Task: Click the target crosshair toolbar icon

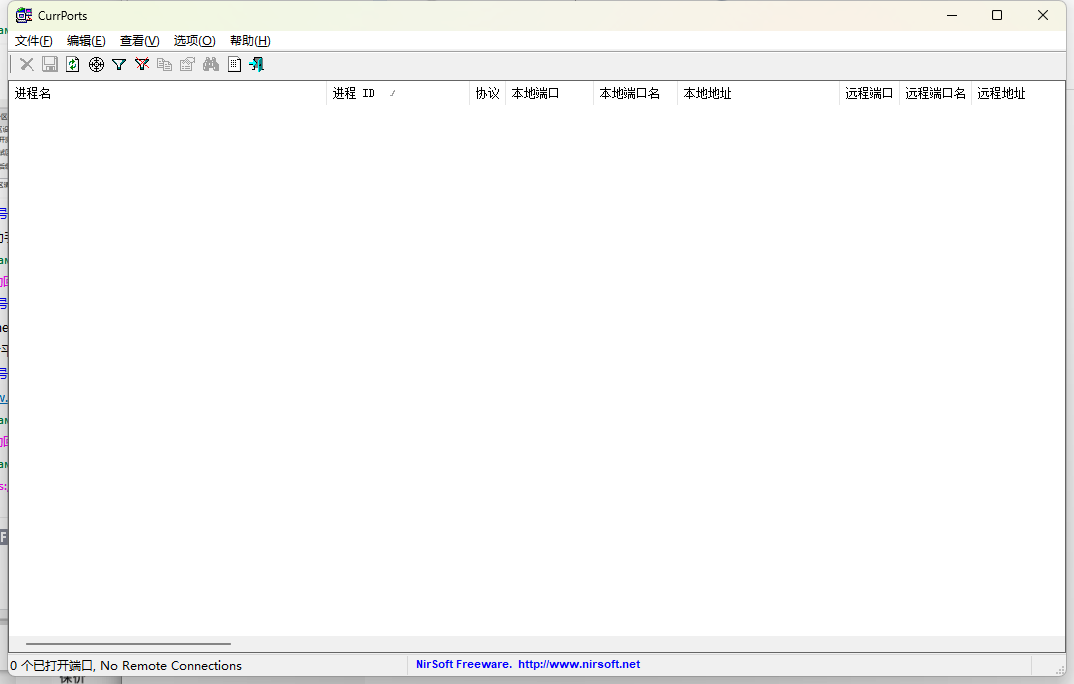Action: point(96,64)
